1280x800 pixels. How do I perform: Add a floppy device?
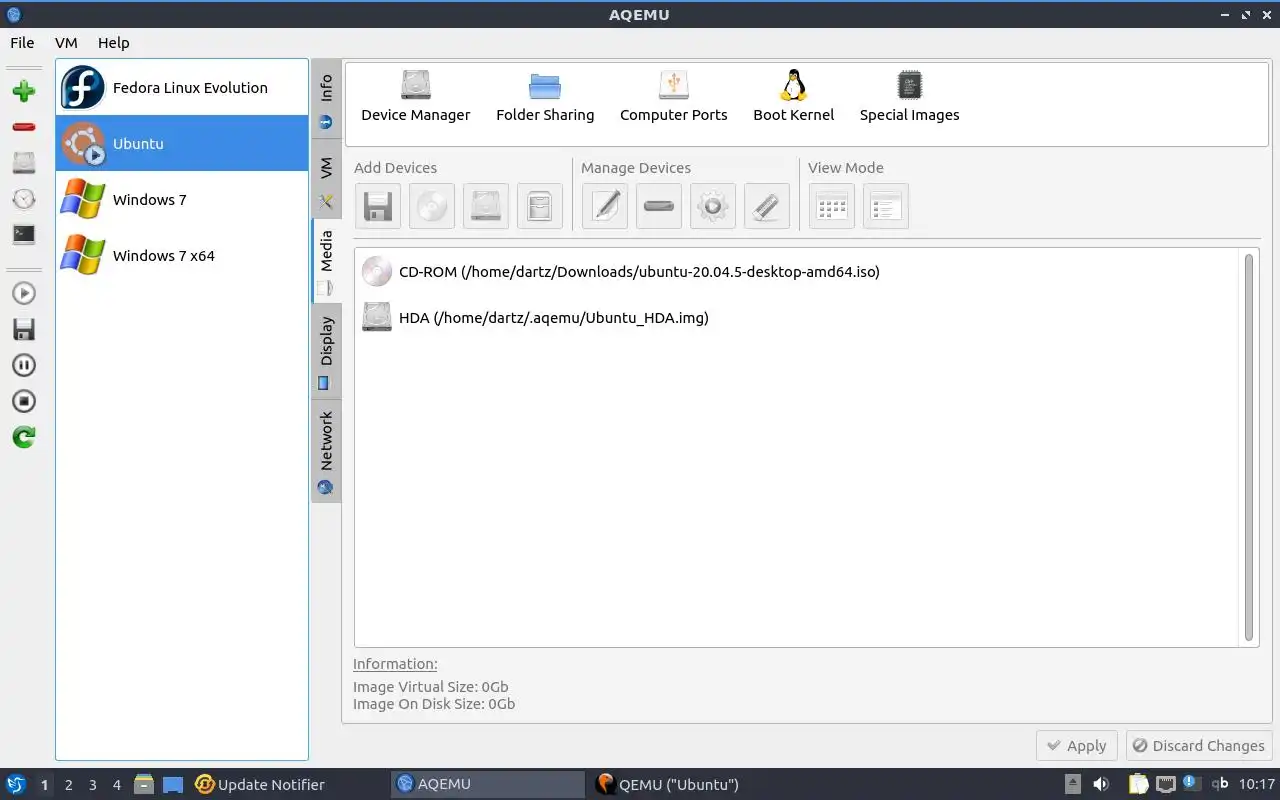[x=378, y=206]
